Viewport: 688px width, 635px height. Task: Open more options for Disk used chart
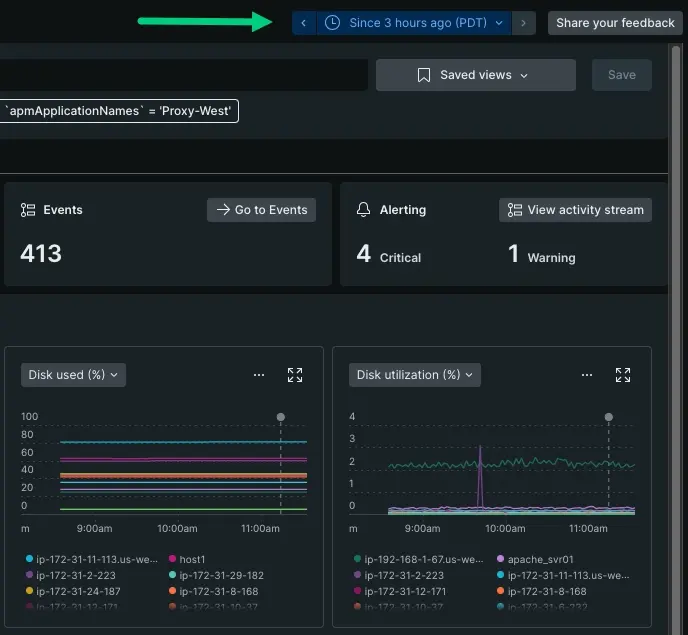[x=259, y=375]
